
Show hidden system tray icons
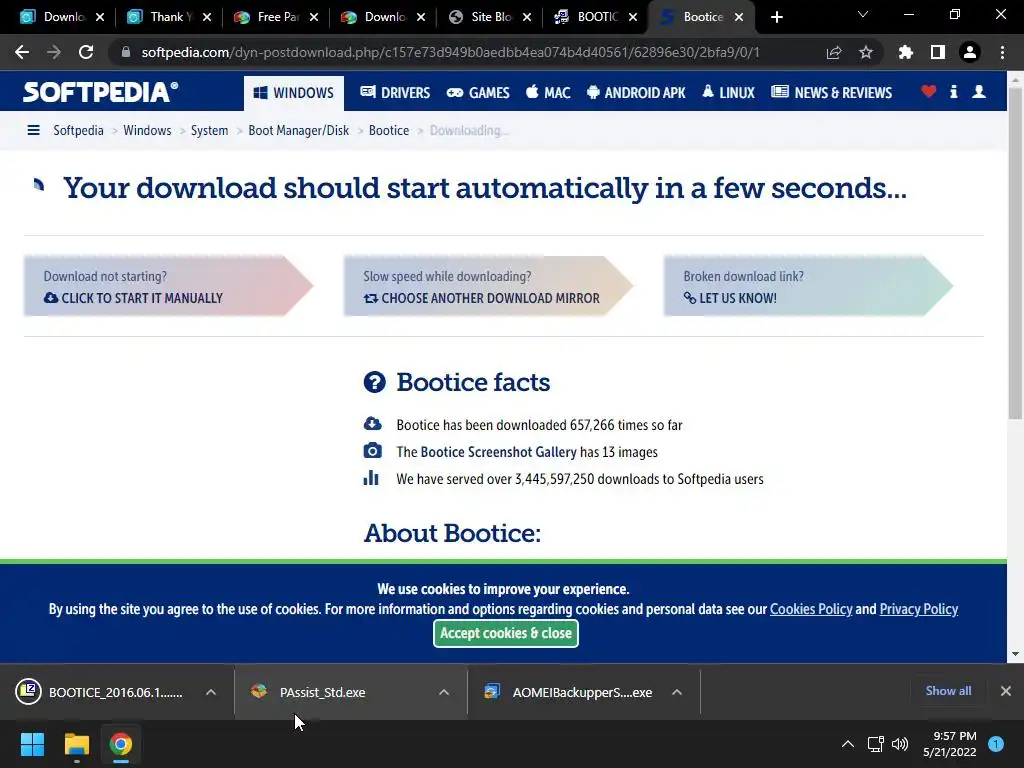click(x=848, y=744)
